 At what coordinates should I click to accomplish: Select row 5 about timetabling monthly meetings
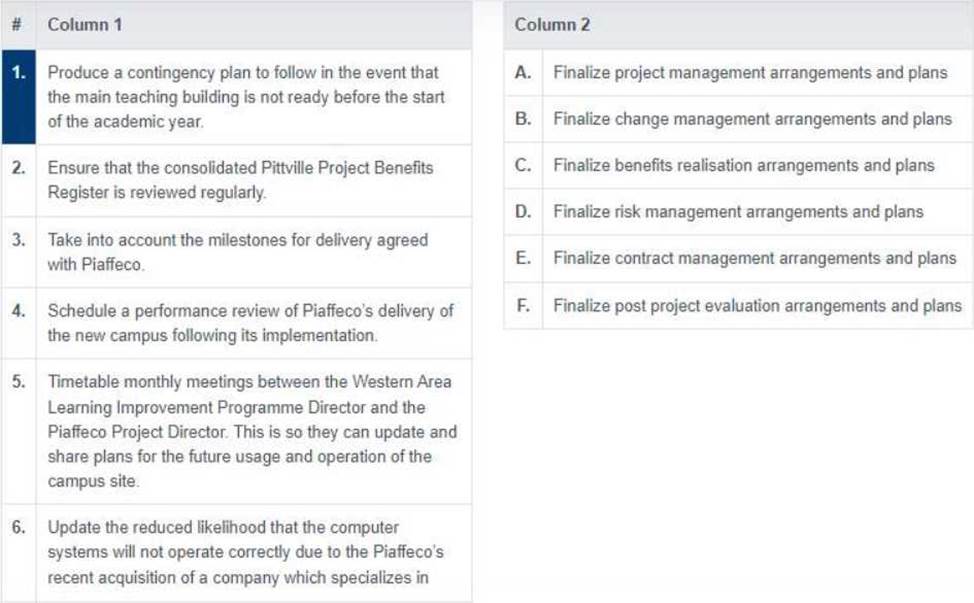pos(237,432)
